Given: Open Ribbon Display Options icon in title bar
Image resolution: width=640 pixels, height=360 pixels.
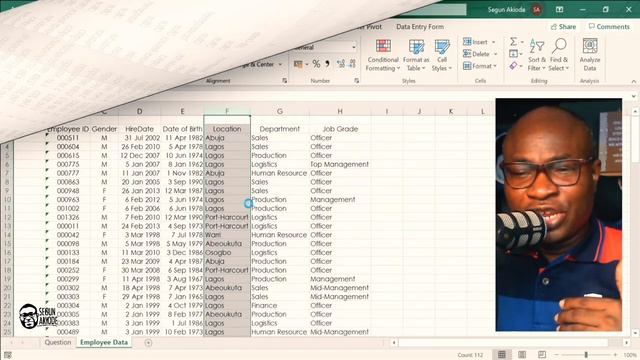Looking at the screenshot, I should pos(559,9).
